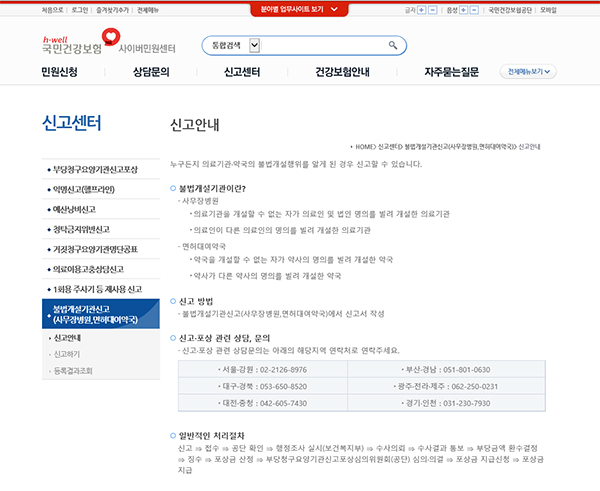Click 신고안내 page title

(194, 125)
